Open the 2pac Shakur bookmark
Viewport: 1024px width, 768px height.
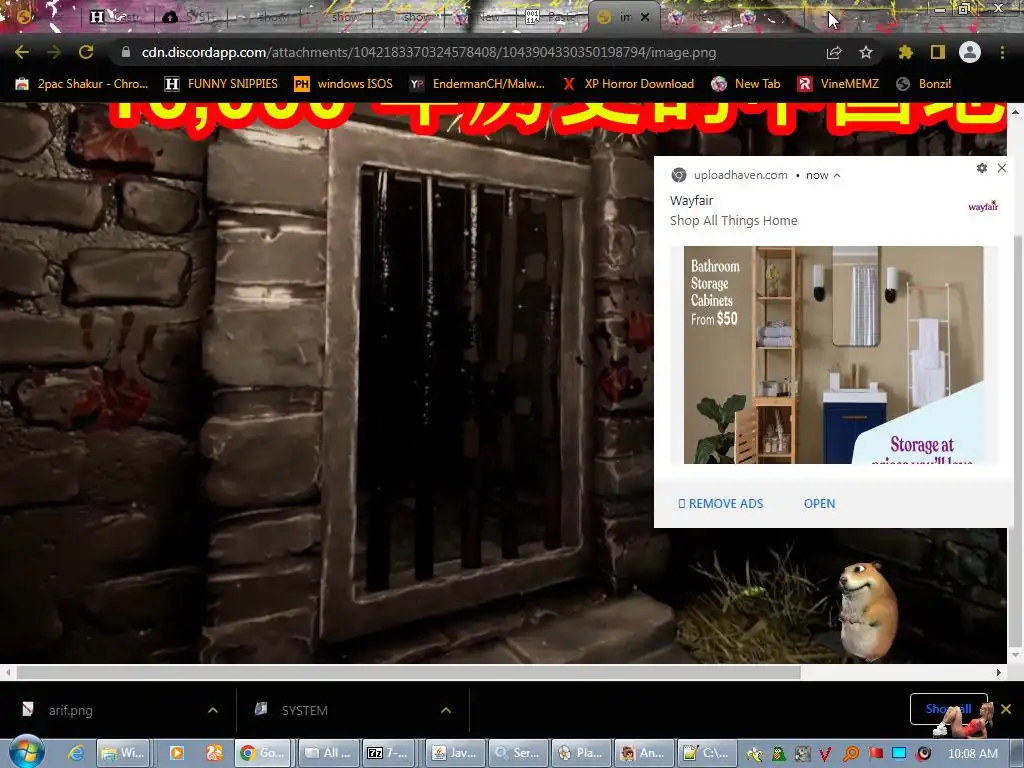click(x=82, y=84)
